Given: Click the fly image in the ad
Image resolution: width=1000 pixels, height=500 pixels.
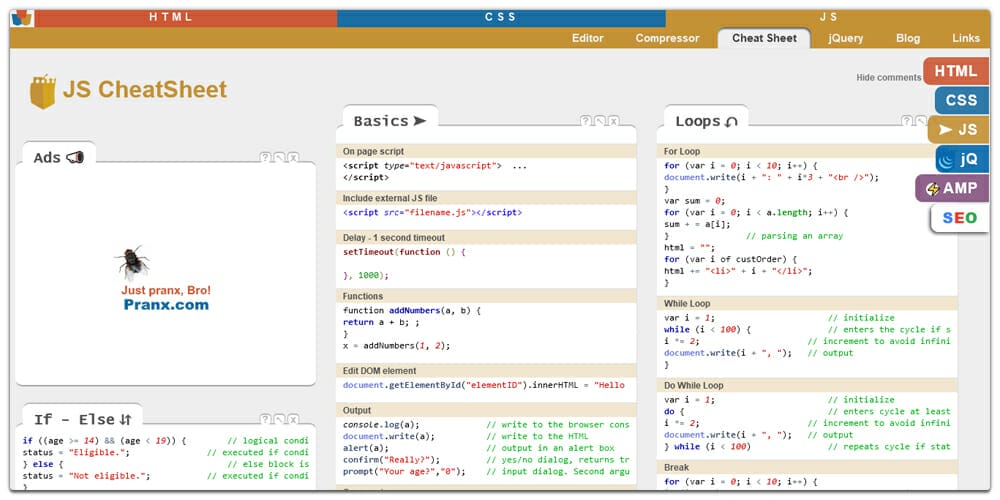Looking at the screenshot, I should click(x=133, y=263).
